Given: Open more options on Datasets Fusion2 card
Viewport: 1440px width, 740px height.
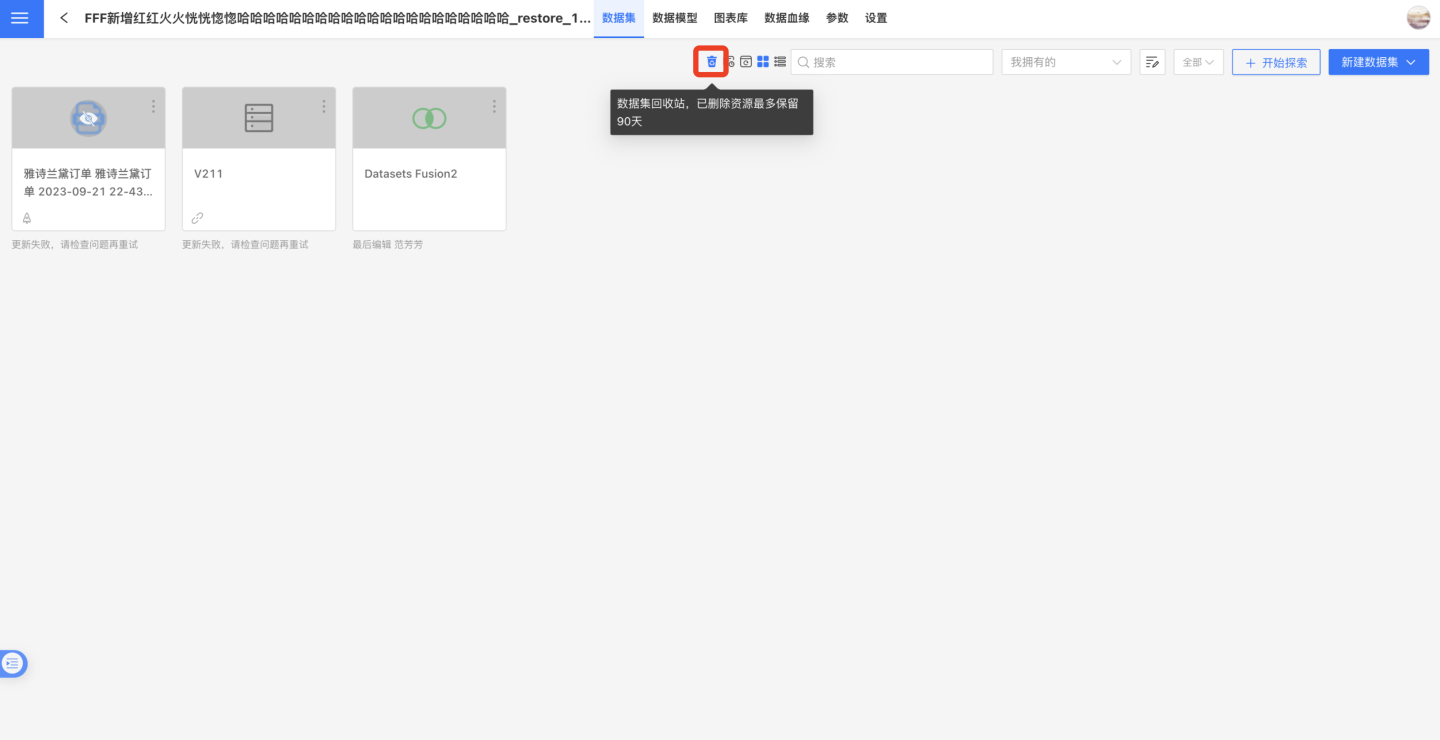Looking at the screenshot, I should pyautogui.click(x=494, y=106).
